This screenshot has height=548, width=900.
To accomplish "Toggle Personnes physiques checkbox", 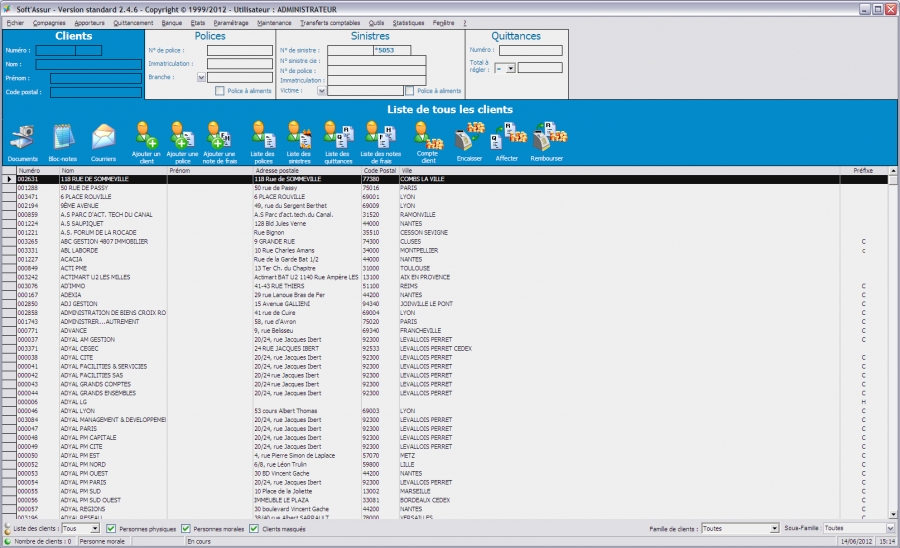I will (x=111, y=528).
